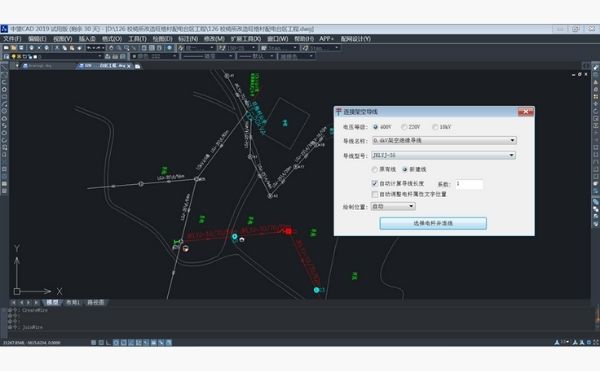Select the line tool in left toolbar

pyautogui.click(x=4, y=68)
